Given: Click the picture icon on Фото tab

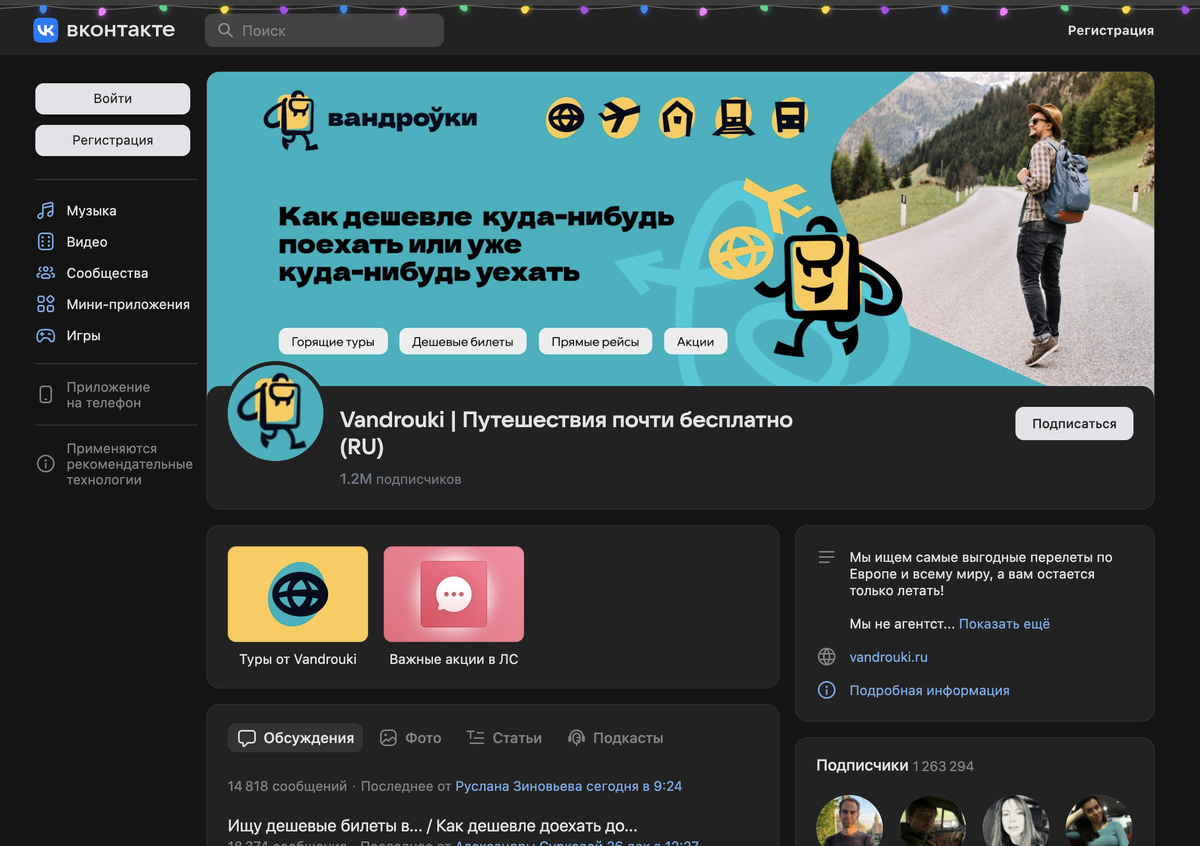Looking at the screenshot, I should 389,738.
